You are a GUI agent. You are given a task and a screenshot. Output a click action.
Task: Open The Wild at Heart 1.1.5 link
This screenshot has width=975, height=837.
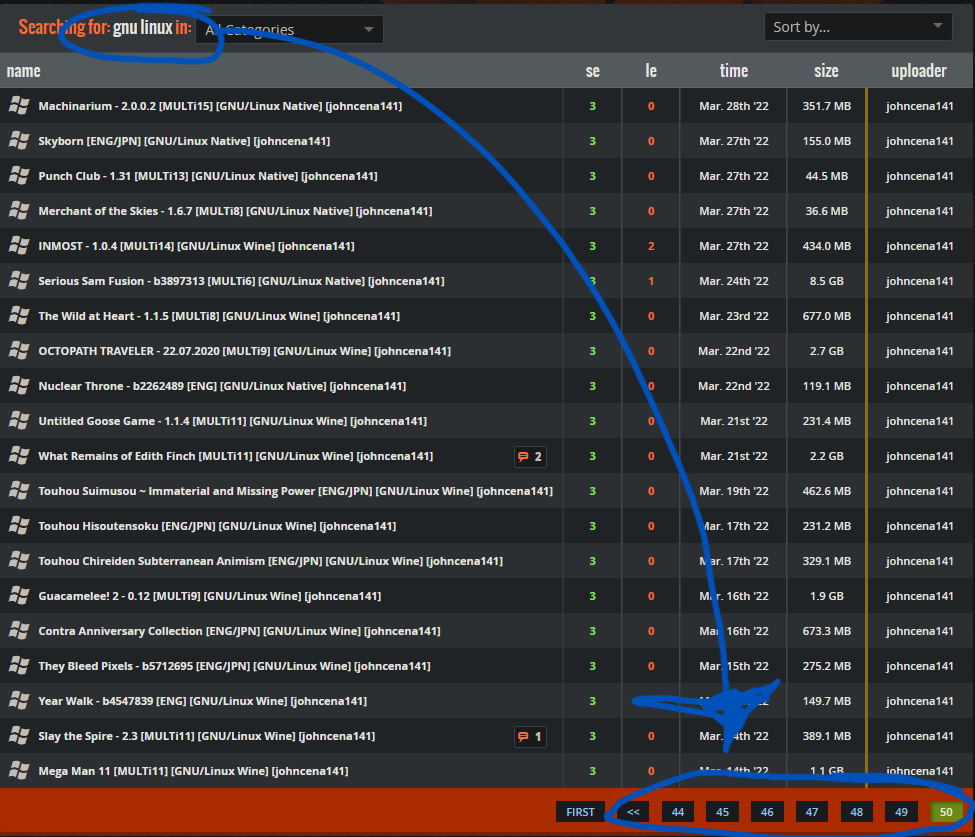tap(219, 316)
